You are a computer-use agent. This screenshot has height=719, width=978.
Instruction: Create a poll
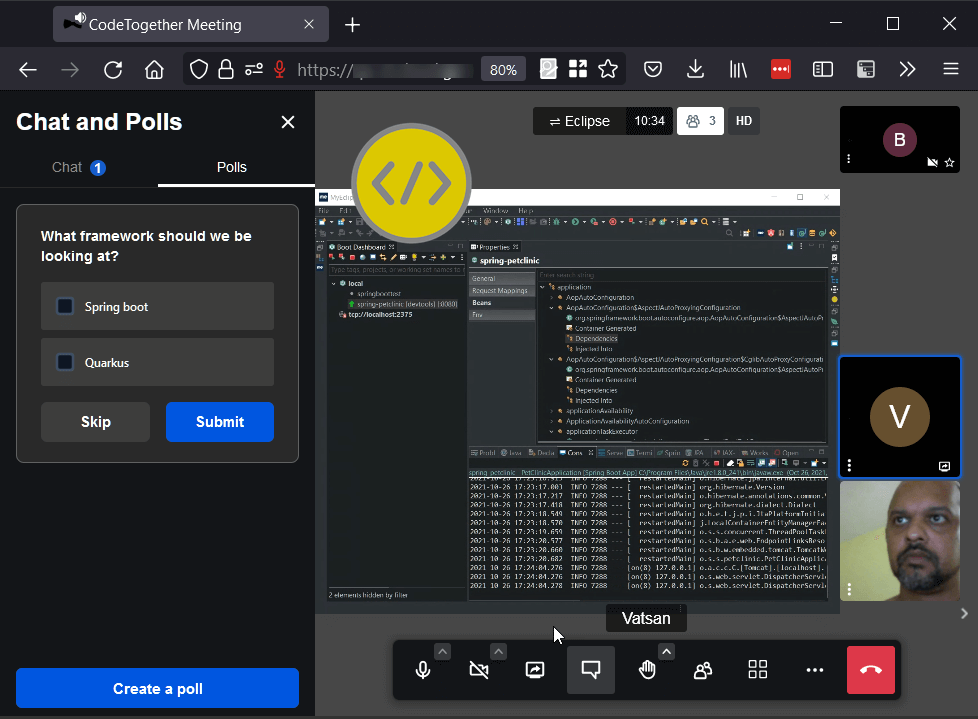(157, 688)
